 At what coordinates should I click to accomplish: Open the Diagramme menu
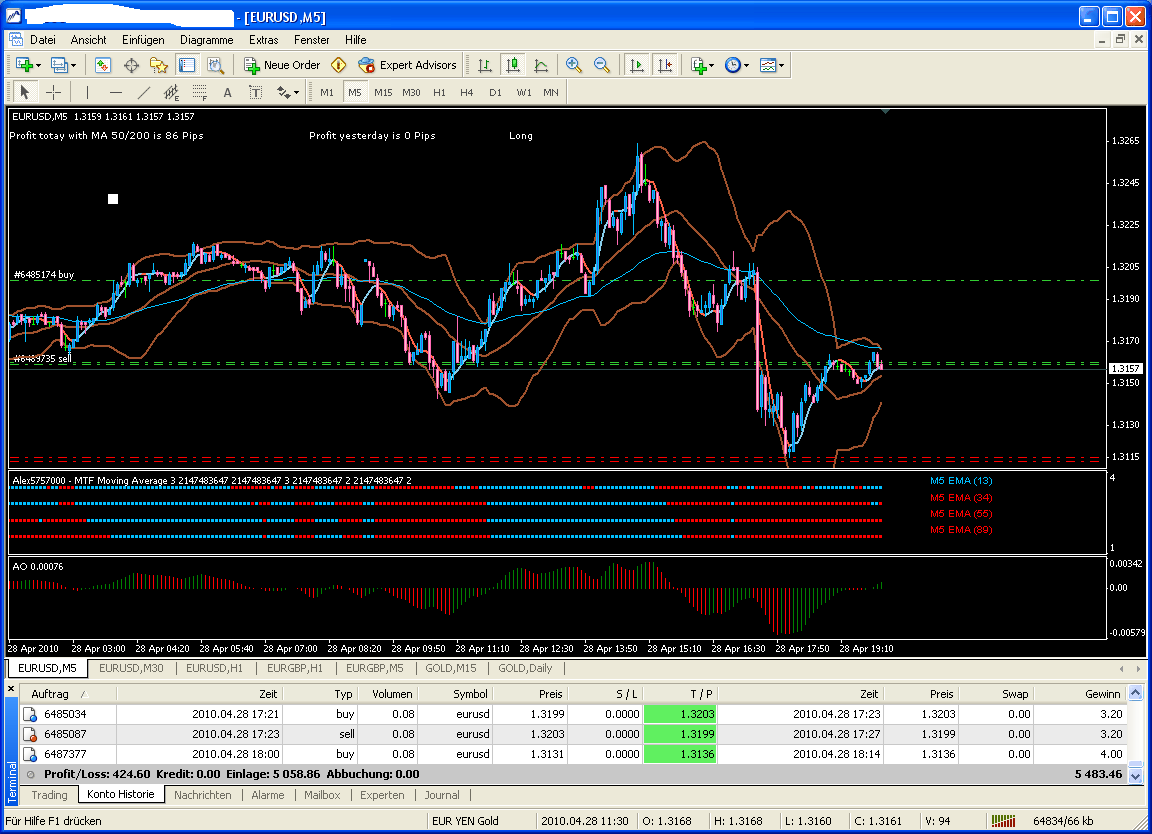tap(206, 40)
